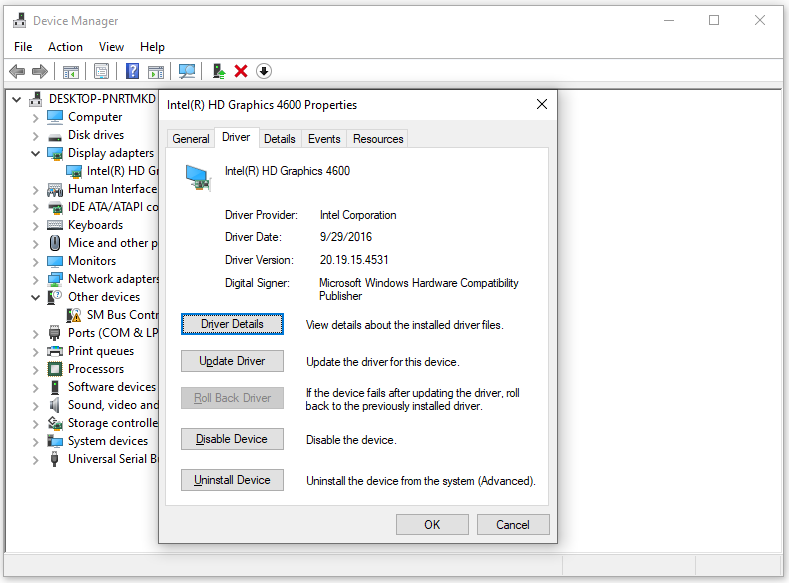
Task: Expand the IDE ATA/ATAPI controllers category
Action: (35, 208)
